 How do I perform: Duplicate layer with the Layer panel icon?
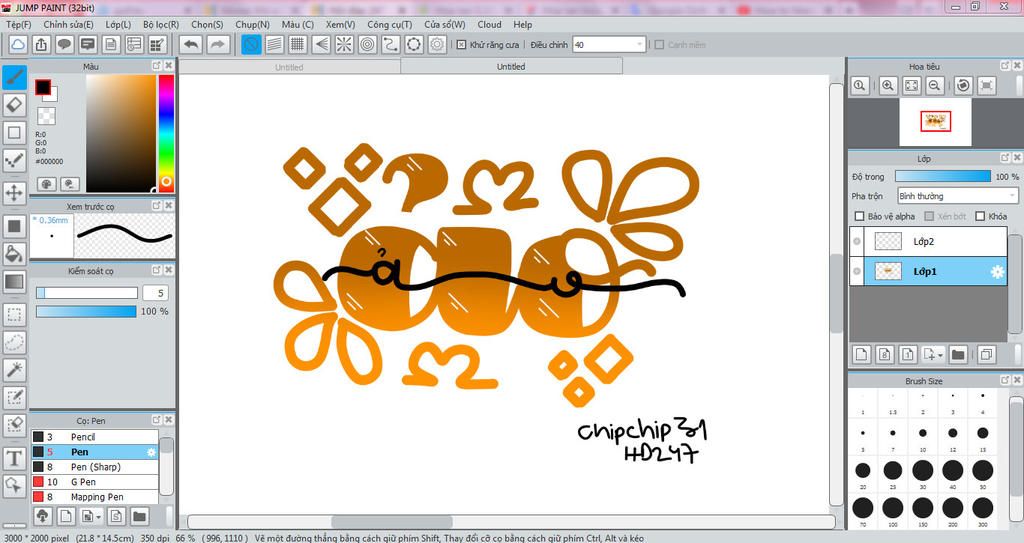(986, 354)
